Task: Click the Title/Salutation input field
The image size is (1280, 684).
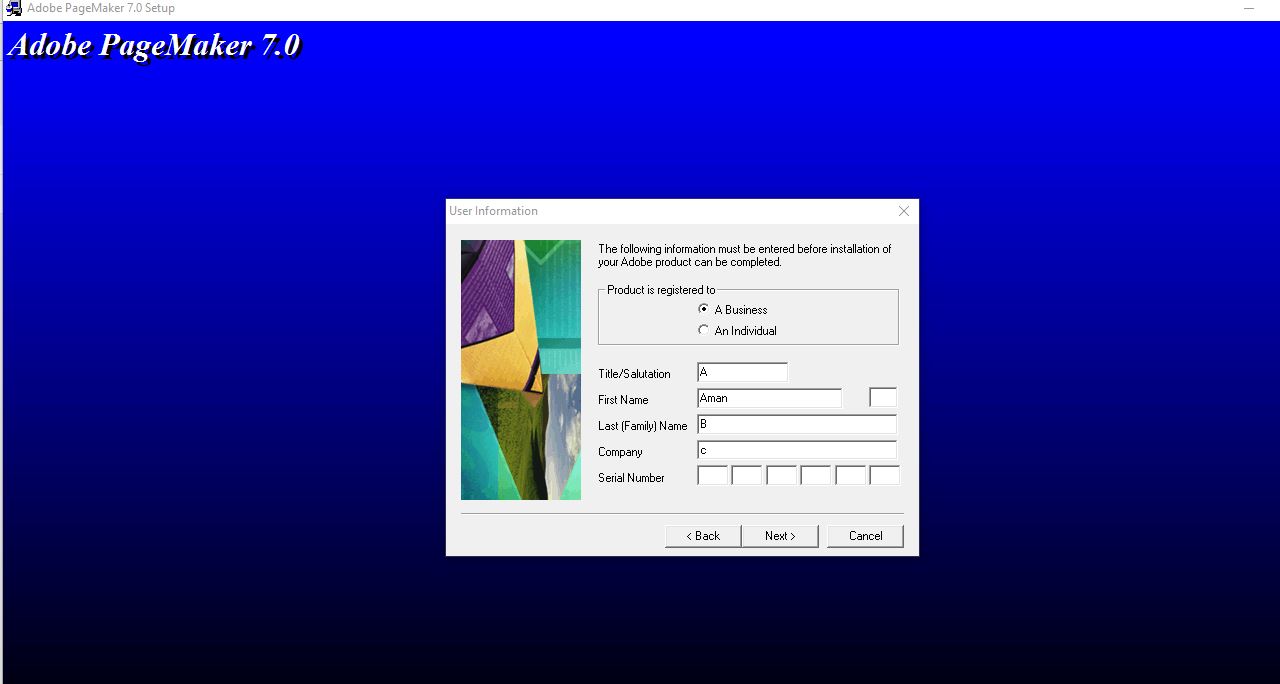Action: (x=741, y=371)
